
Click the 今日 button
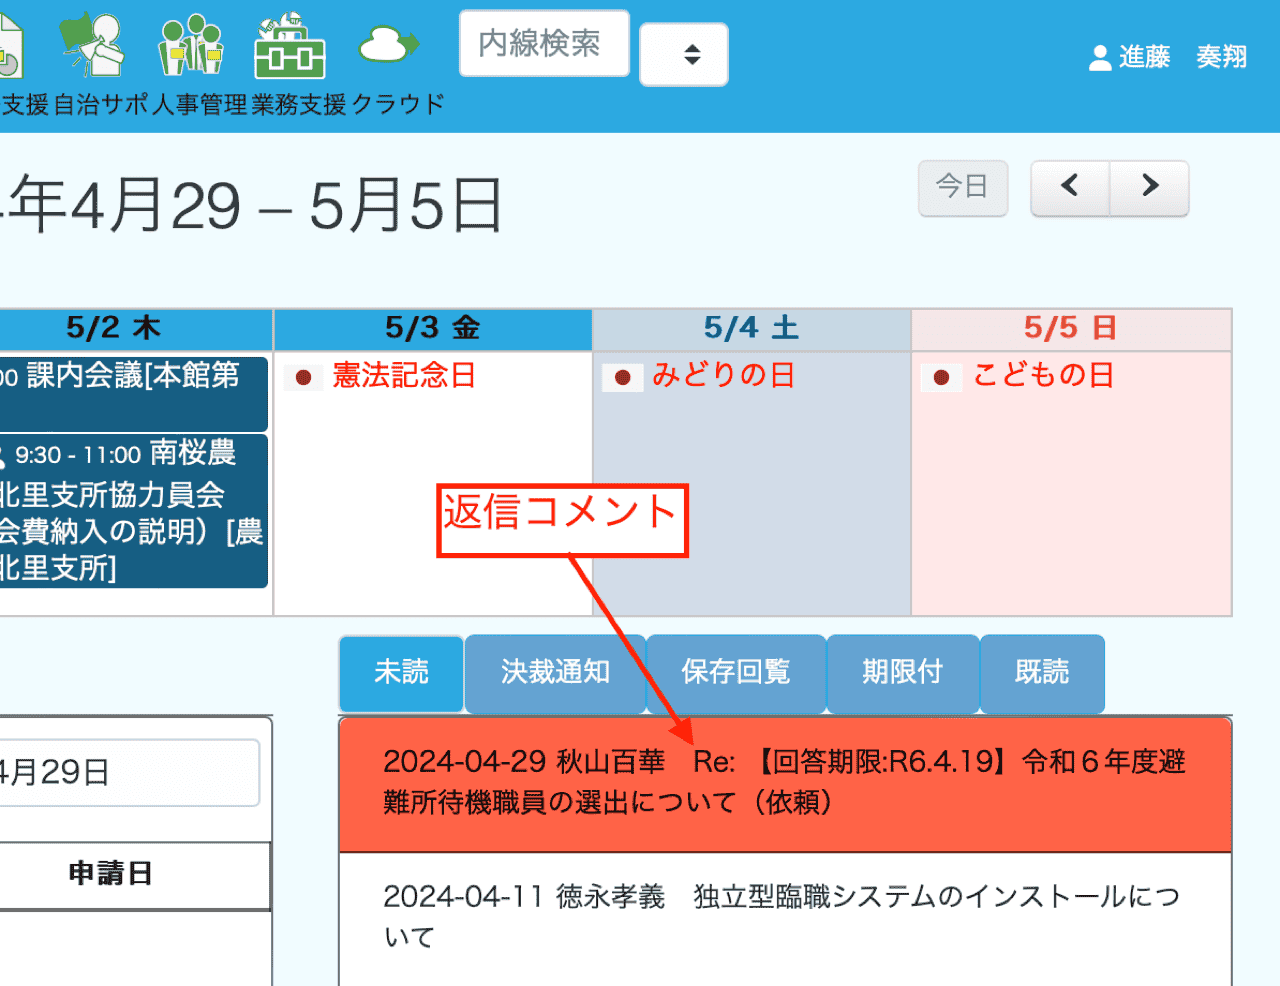tap(962, 187)
